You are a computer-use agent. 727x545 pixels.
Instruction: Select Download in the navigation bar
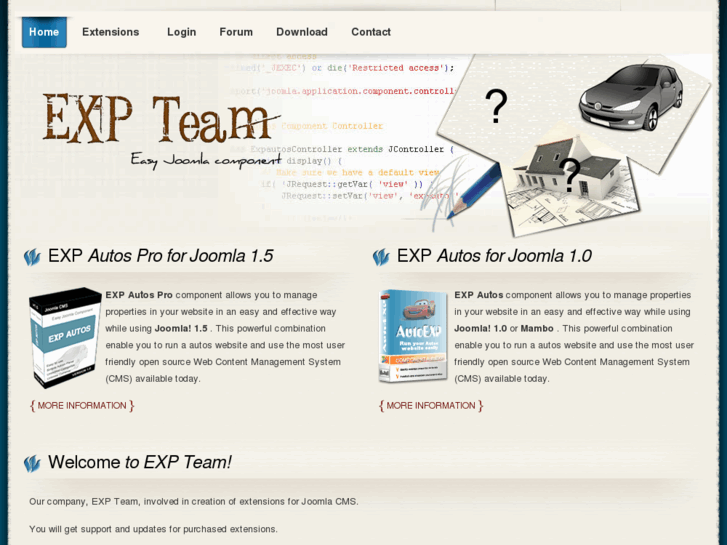click(x=302, y=32)
